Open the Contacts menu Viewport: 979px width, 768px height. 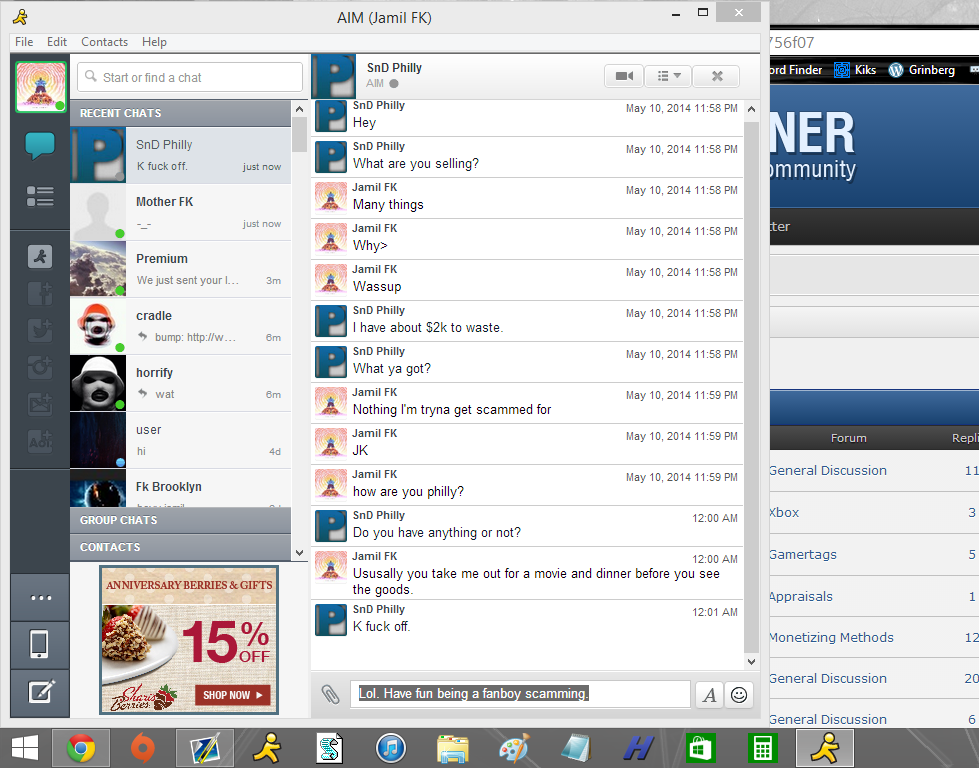point(104,42)
